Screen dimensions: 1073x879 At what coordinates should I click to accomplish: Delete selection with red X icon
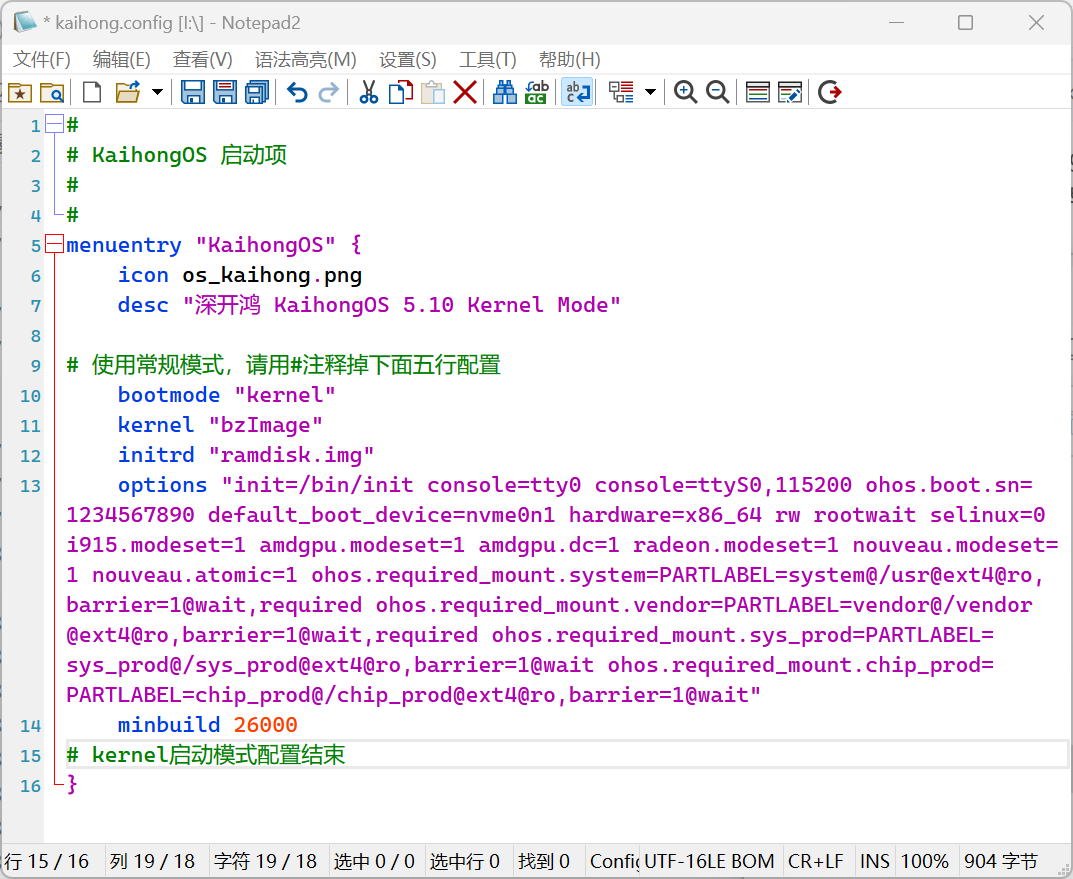[465, 92]
